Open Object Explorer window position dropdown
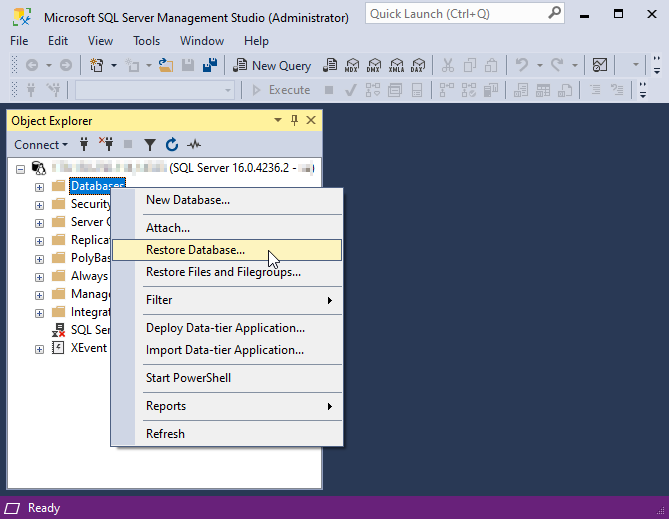 coord(278,120)
